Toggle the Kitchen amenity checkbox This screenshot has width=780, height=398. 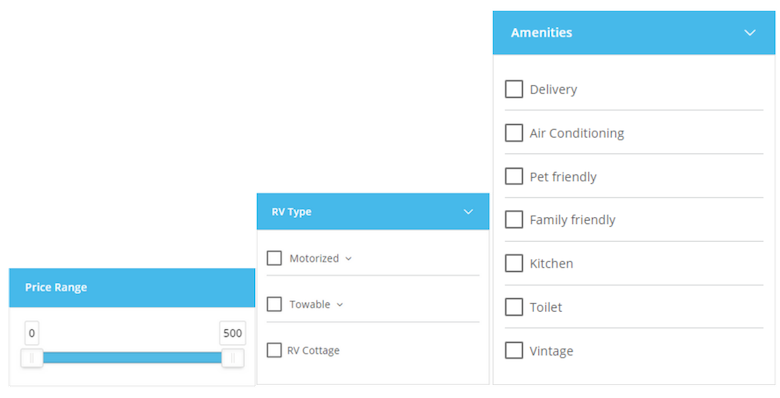click(x=514, y=263)
